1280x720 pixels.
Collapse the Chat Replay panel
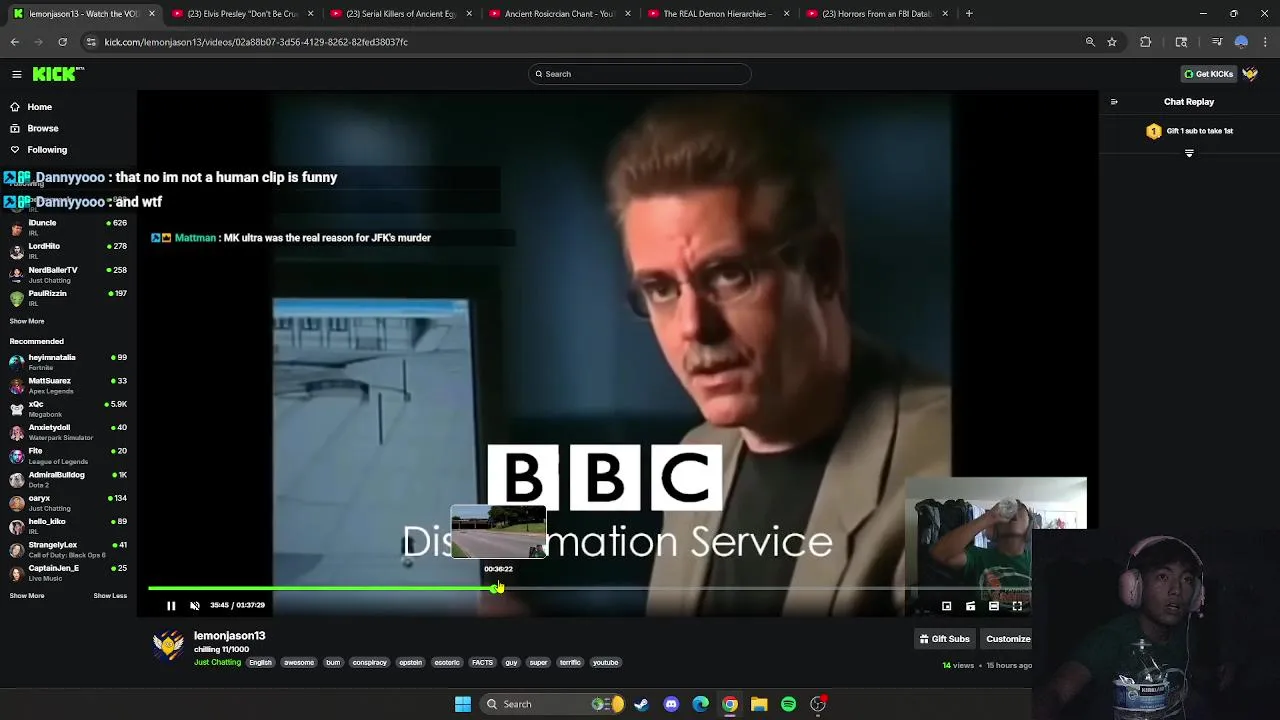click(x=1114, y=102)
